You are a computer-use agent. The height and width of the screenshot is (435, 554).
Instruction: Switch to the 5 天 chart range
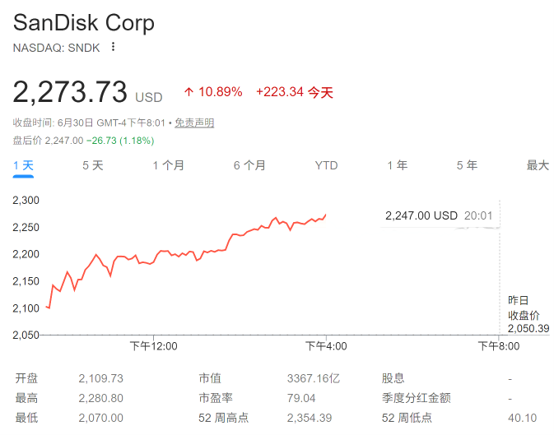(x=93, y=165)
